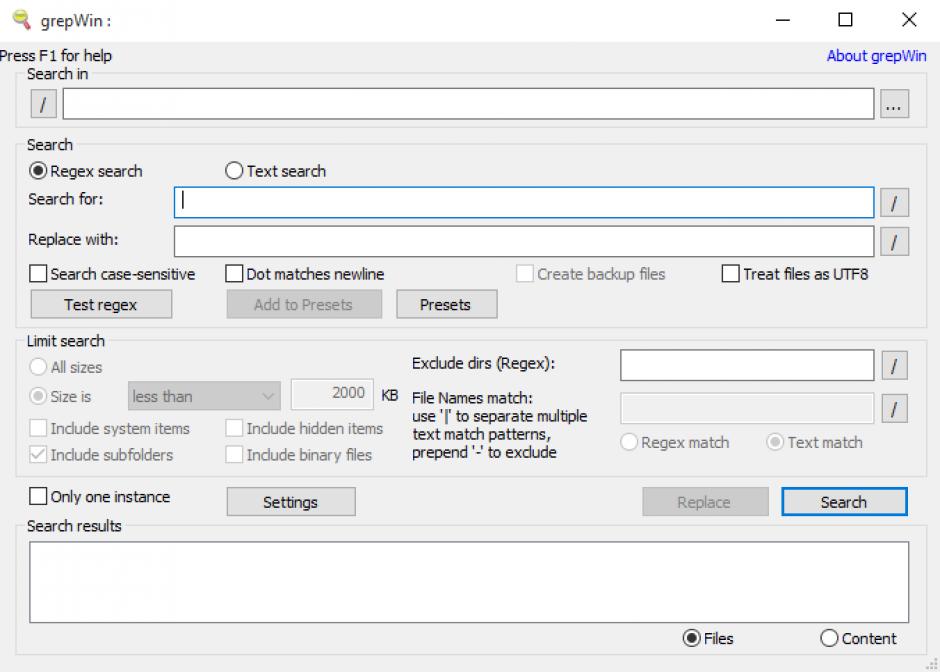The width and height of the screenshot is (940, 672).
Task: Minimize the grepWin window
Action: point(783,20)
